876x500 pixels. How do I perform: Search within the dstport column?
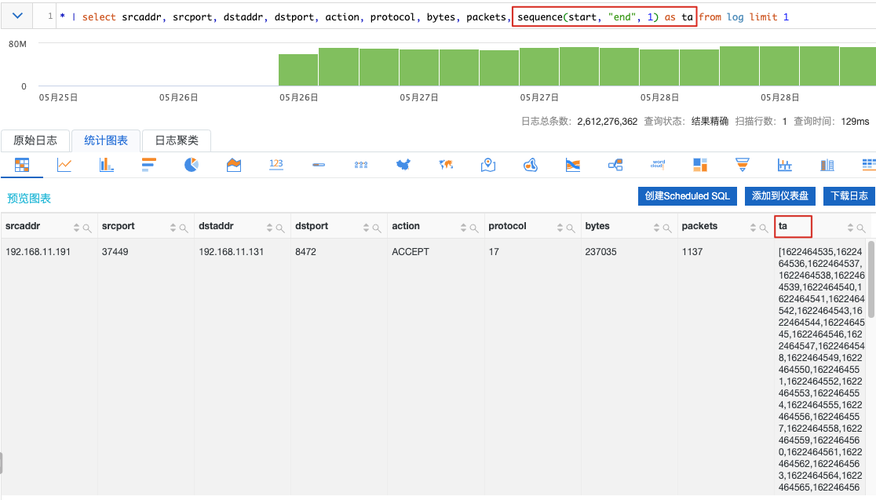tap(377, 228)
